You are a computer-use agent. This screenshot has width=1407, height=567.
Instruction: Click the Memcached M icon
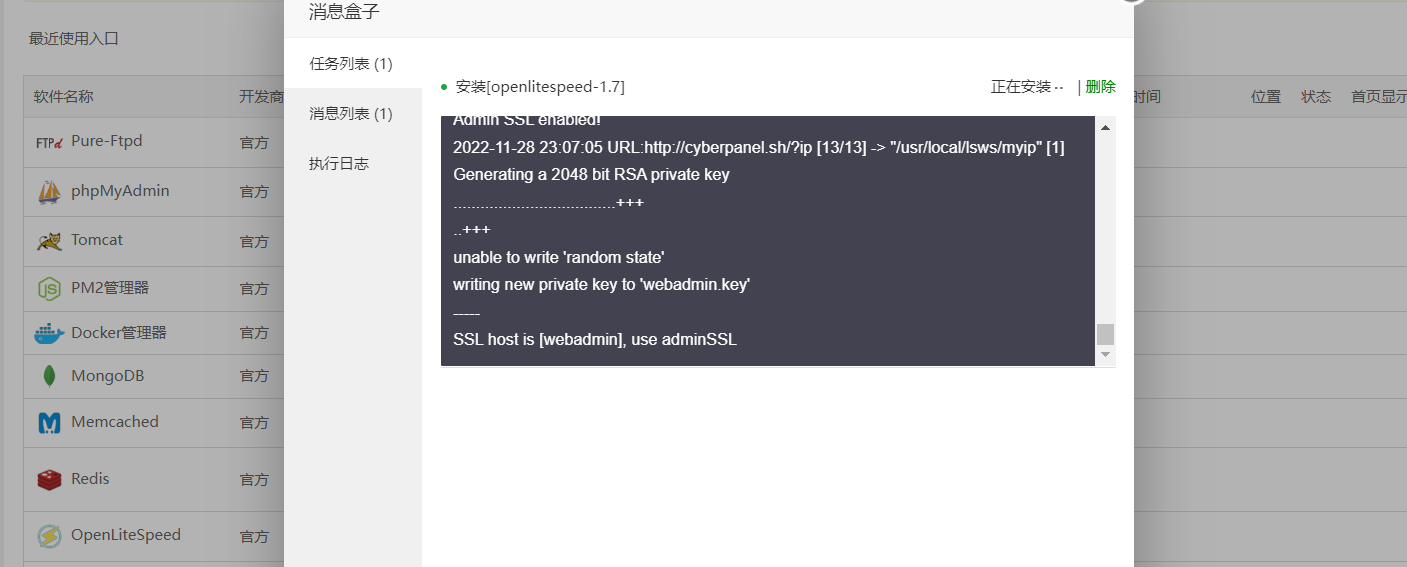[49, 423]
